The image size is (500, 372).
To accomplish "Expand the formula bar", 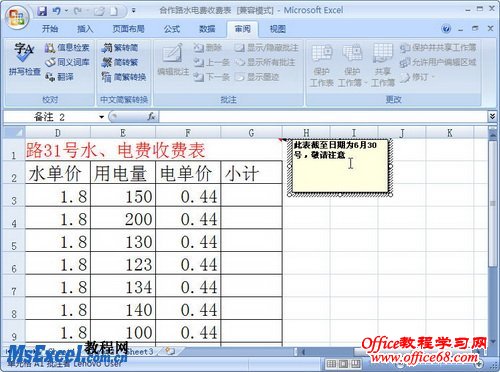I will (492, 116).
